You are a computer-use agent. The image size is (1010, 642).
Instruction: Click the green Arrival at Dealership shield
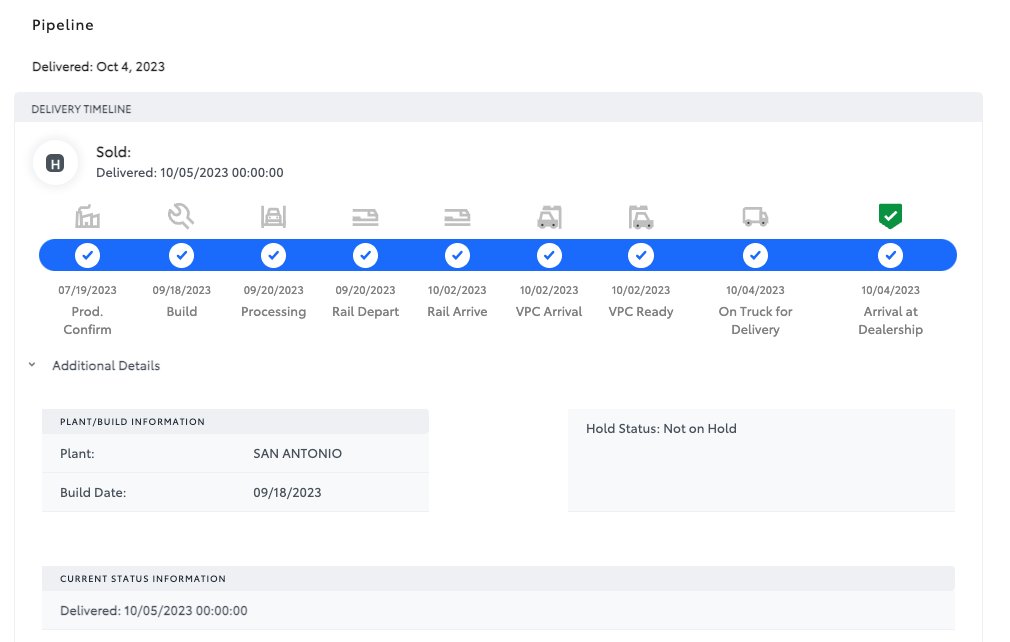[x=890, y=215]
